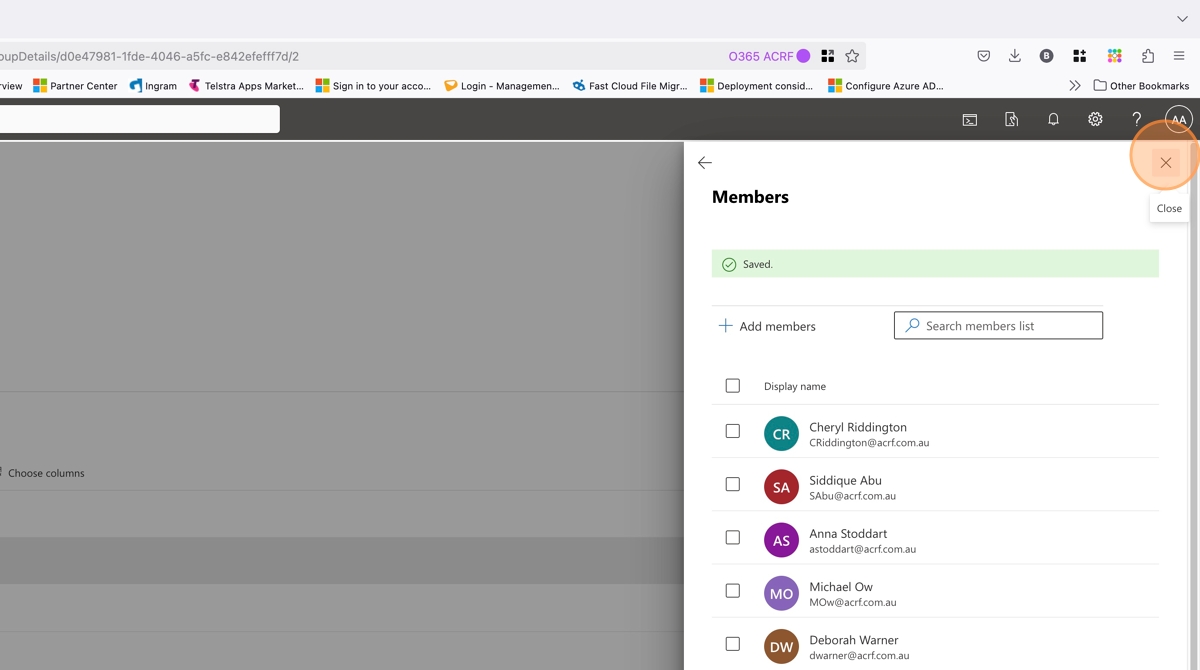Open member Anna Stoddart
Screen dimensions: 1200x670
(848, 533)
